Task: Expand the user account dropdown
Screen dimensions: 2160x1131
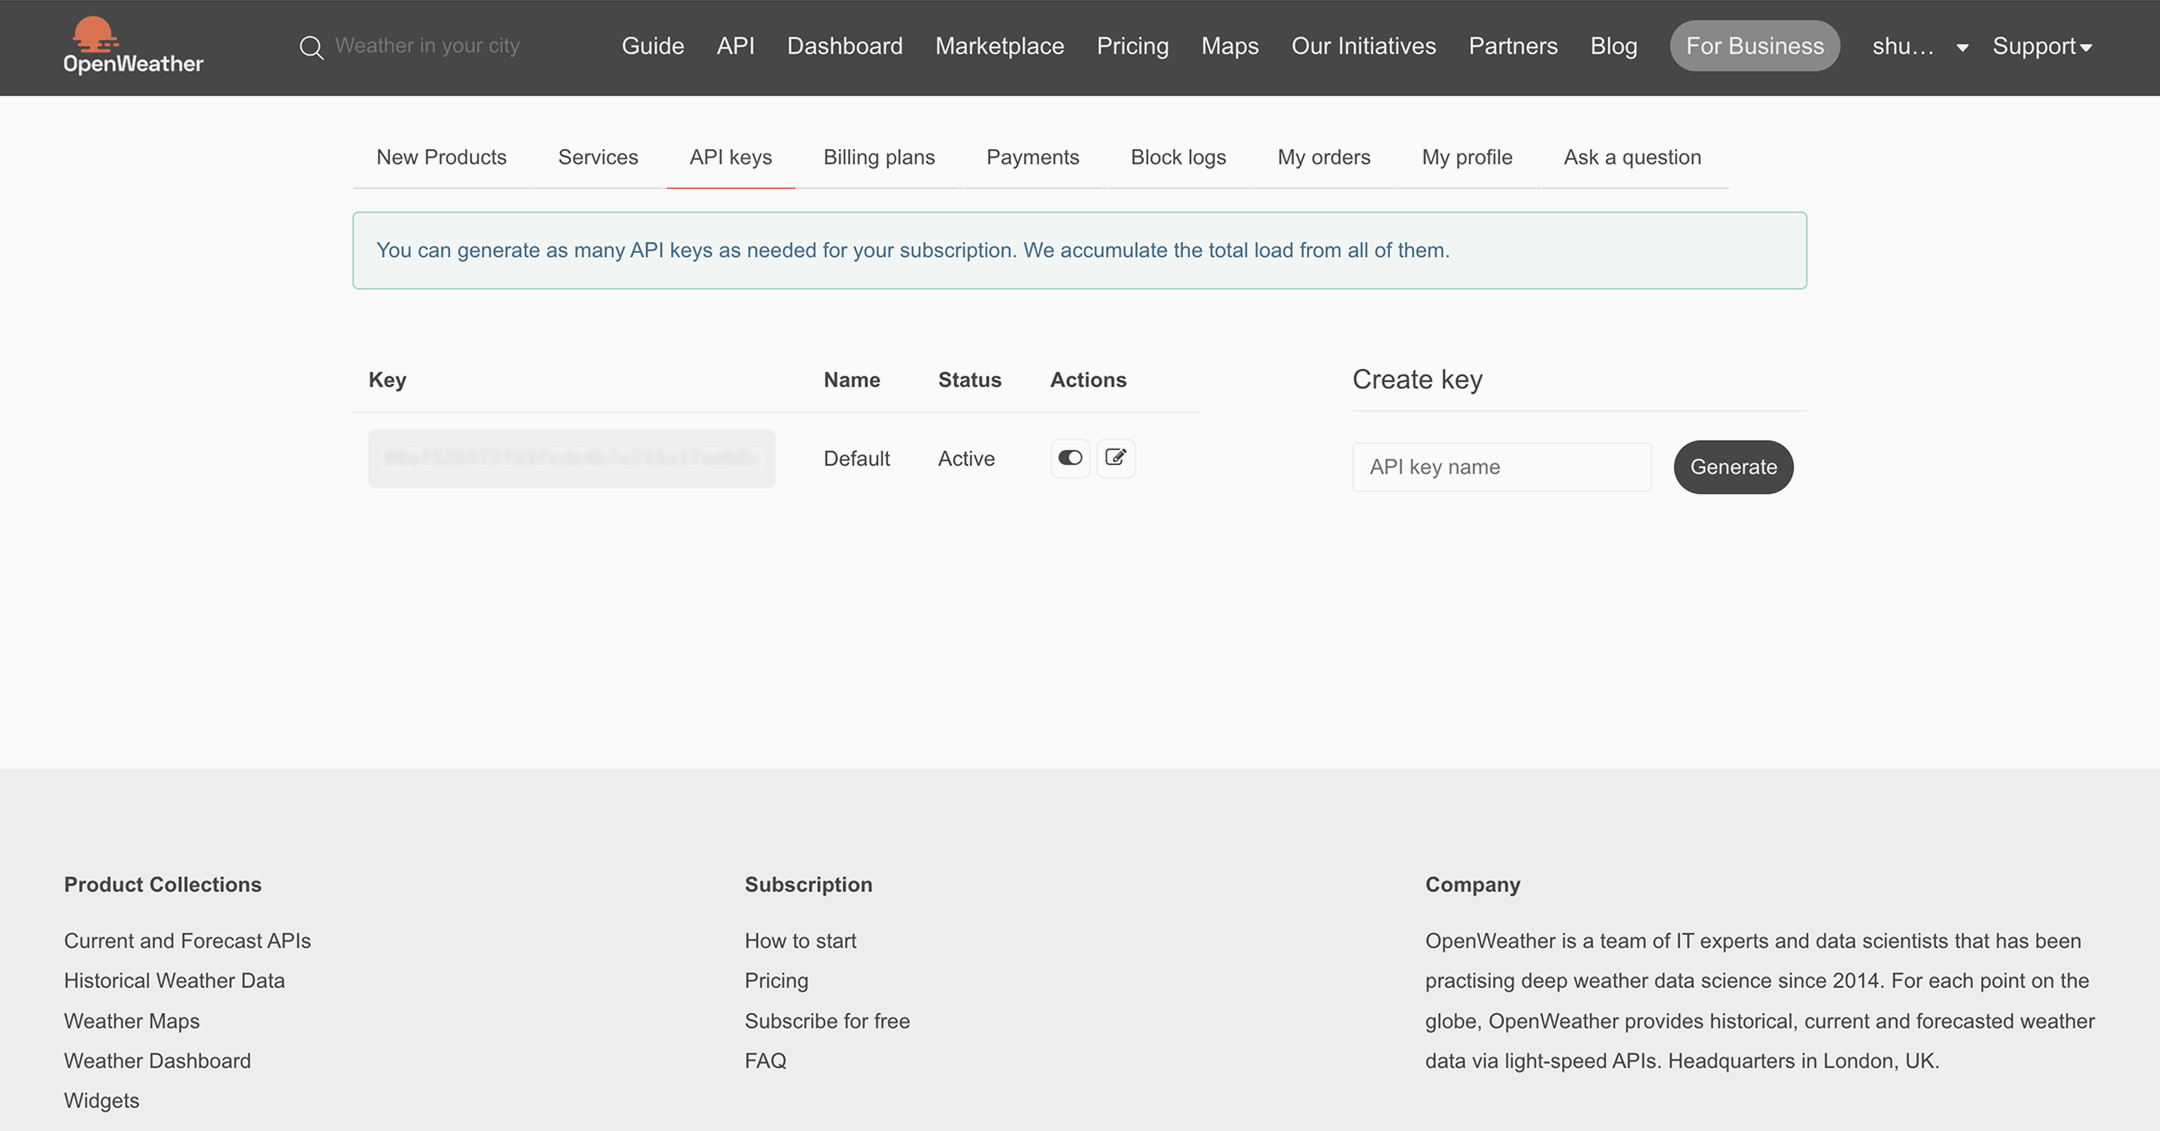Action: (1919, 46)
